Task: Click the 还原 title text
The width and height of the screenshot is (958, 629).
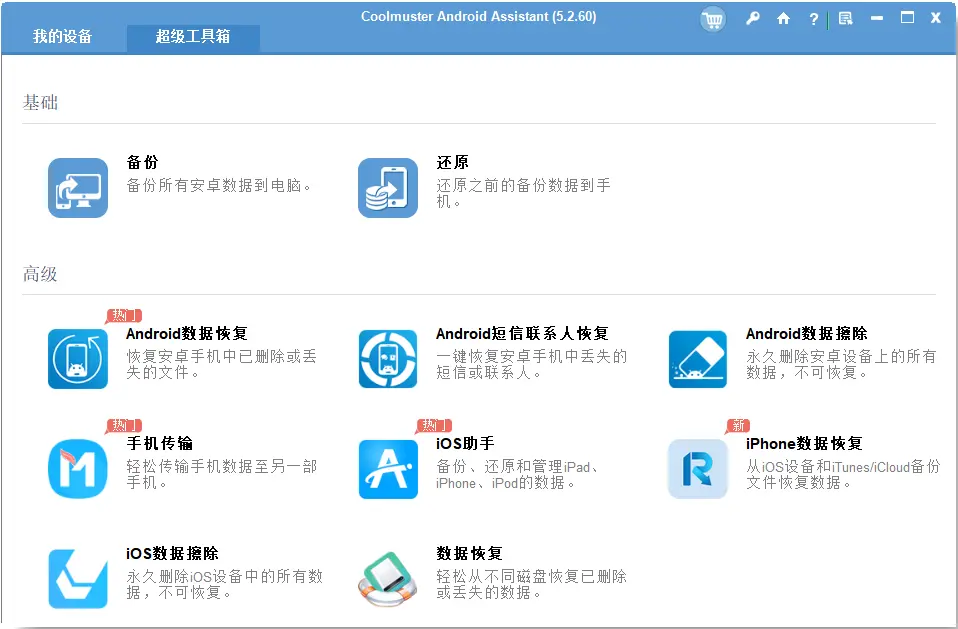Action: [453, 162]
